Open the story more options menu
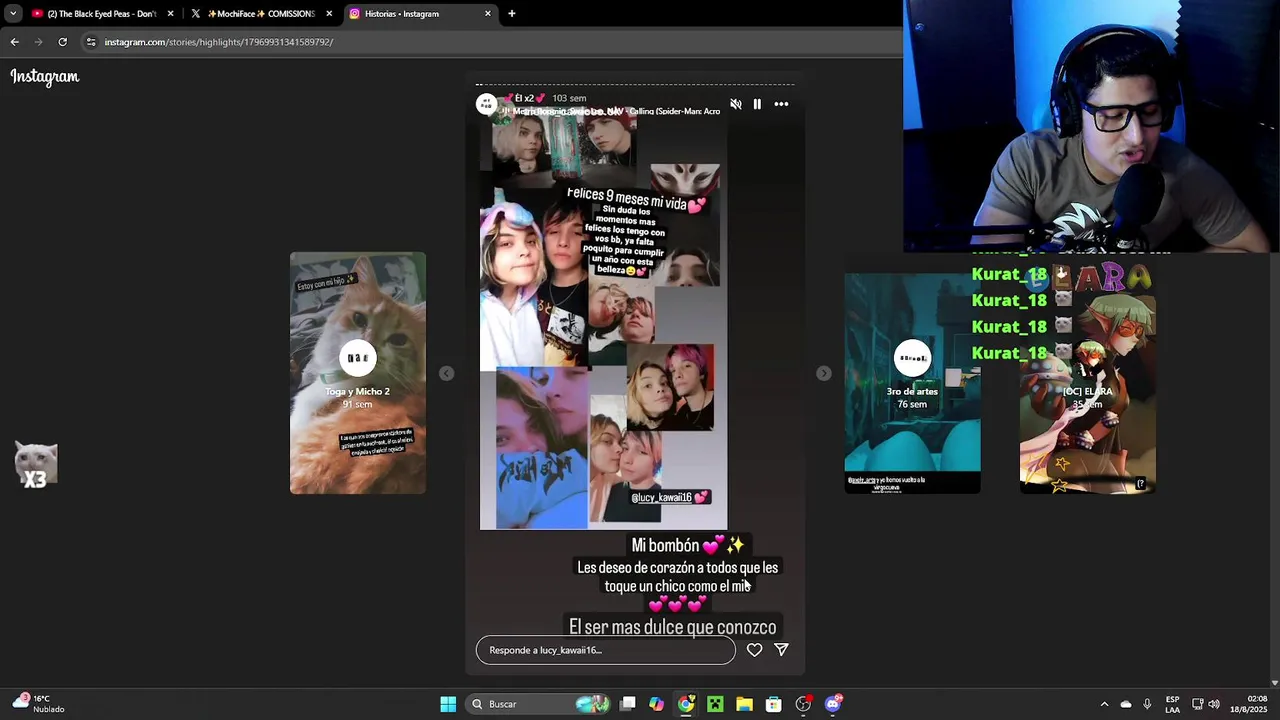The image size is (1280, 720). click(781, 104)
